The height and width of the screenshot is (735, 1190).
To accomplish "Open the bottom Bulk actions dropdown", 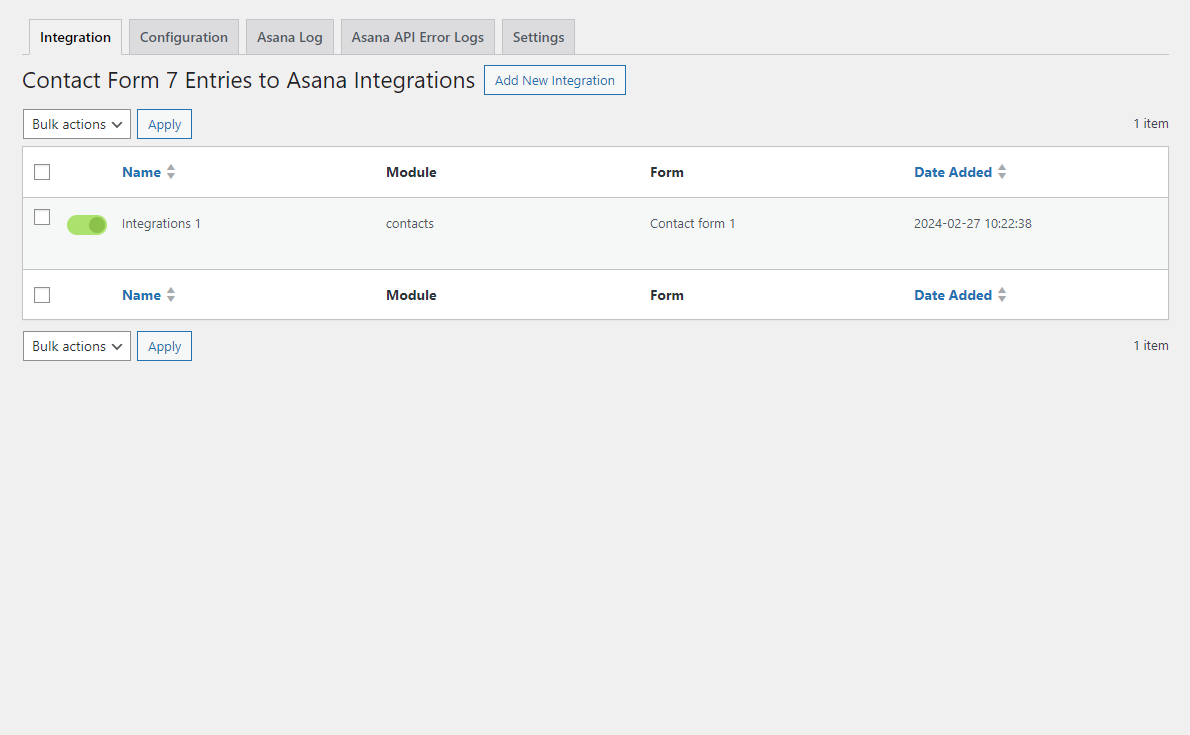I will click(77, 346).
